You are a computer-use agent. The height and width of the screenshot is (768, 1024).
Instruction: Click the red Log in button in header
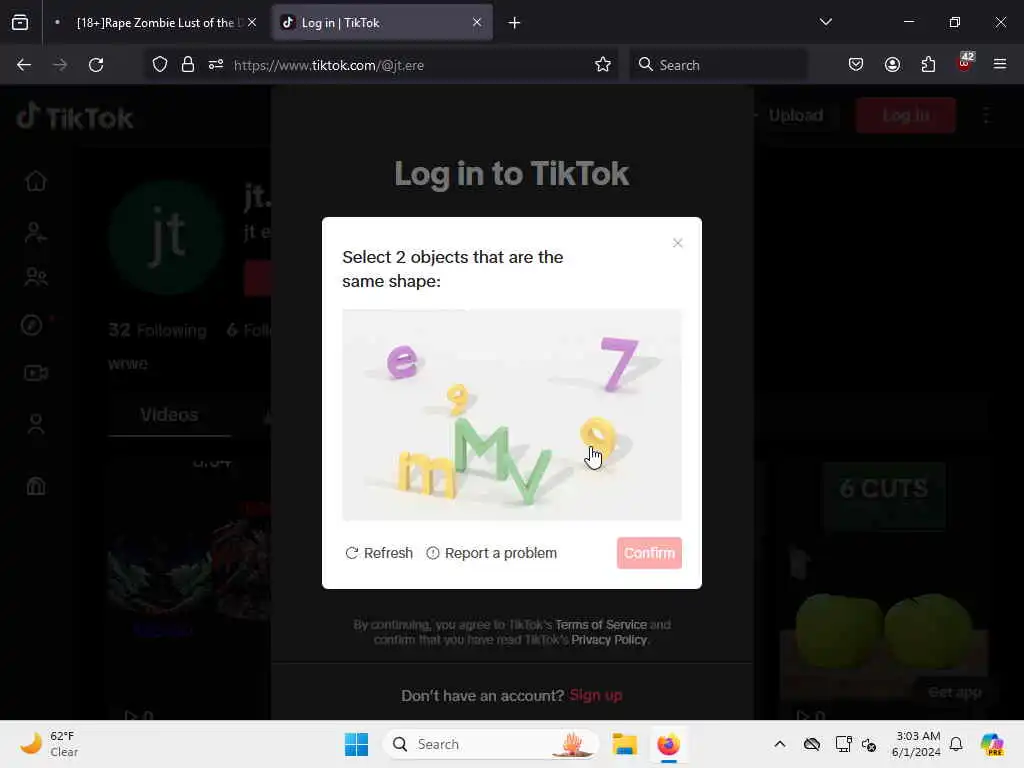(906, 116)
